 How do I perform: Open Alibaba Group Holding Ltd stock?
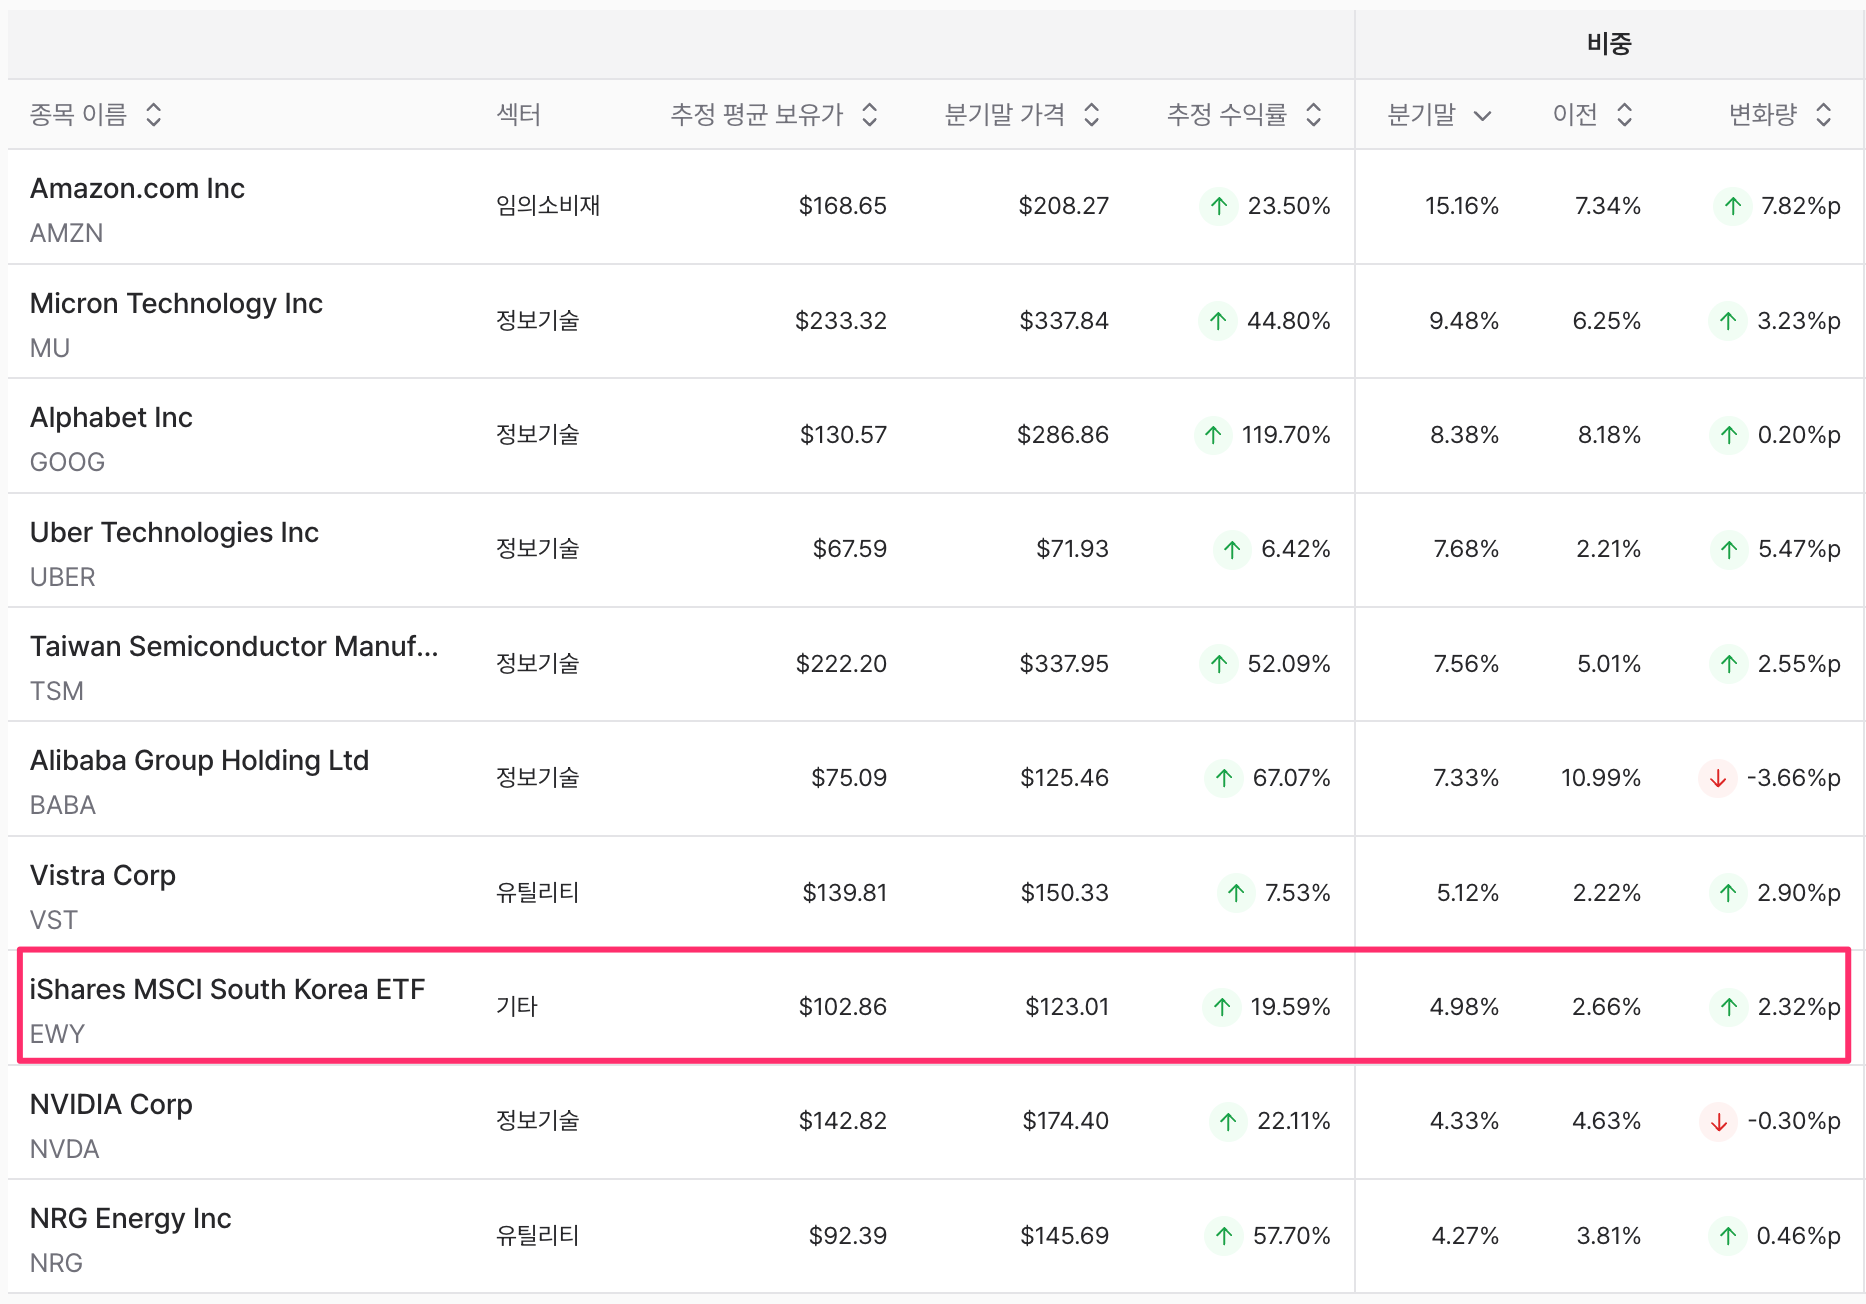[199, 760]
